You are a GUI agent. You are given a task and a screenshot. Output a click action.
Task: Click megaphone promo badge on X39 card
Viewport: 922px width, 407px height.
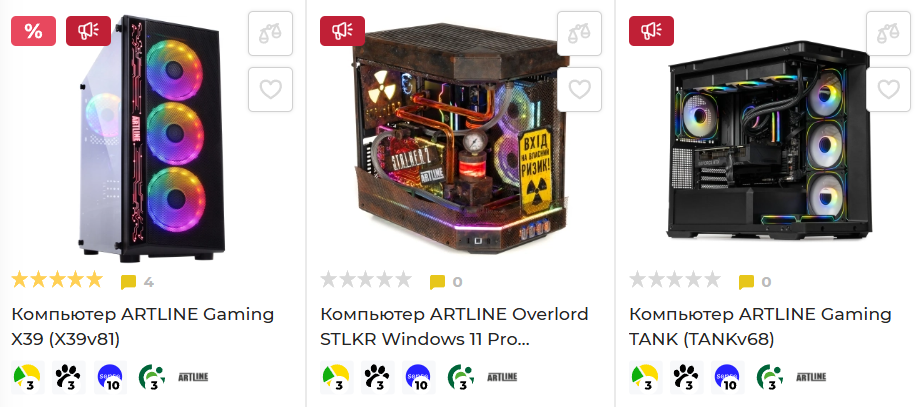(x=88, y=31)
